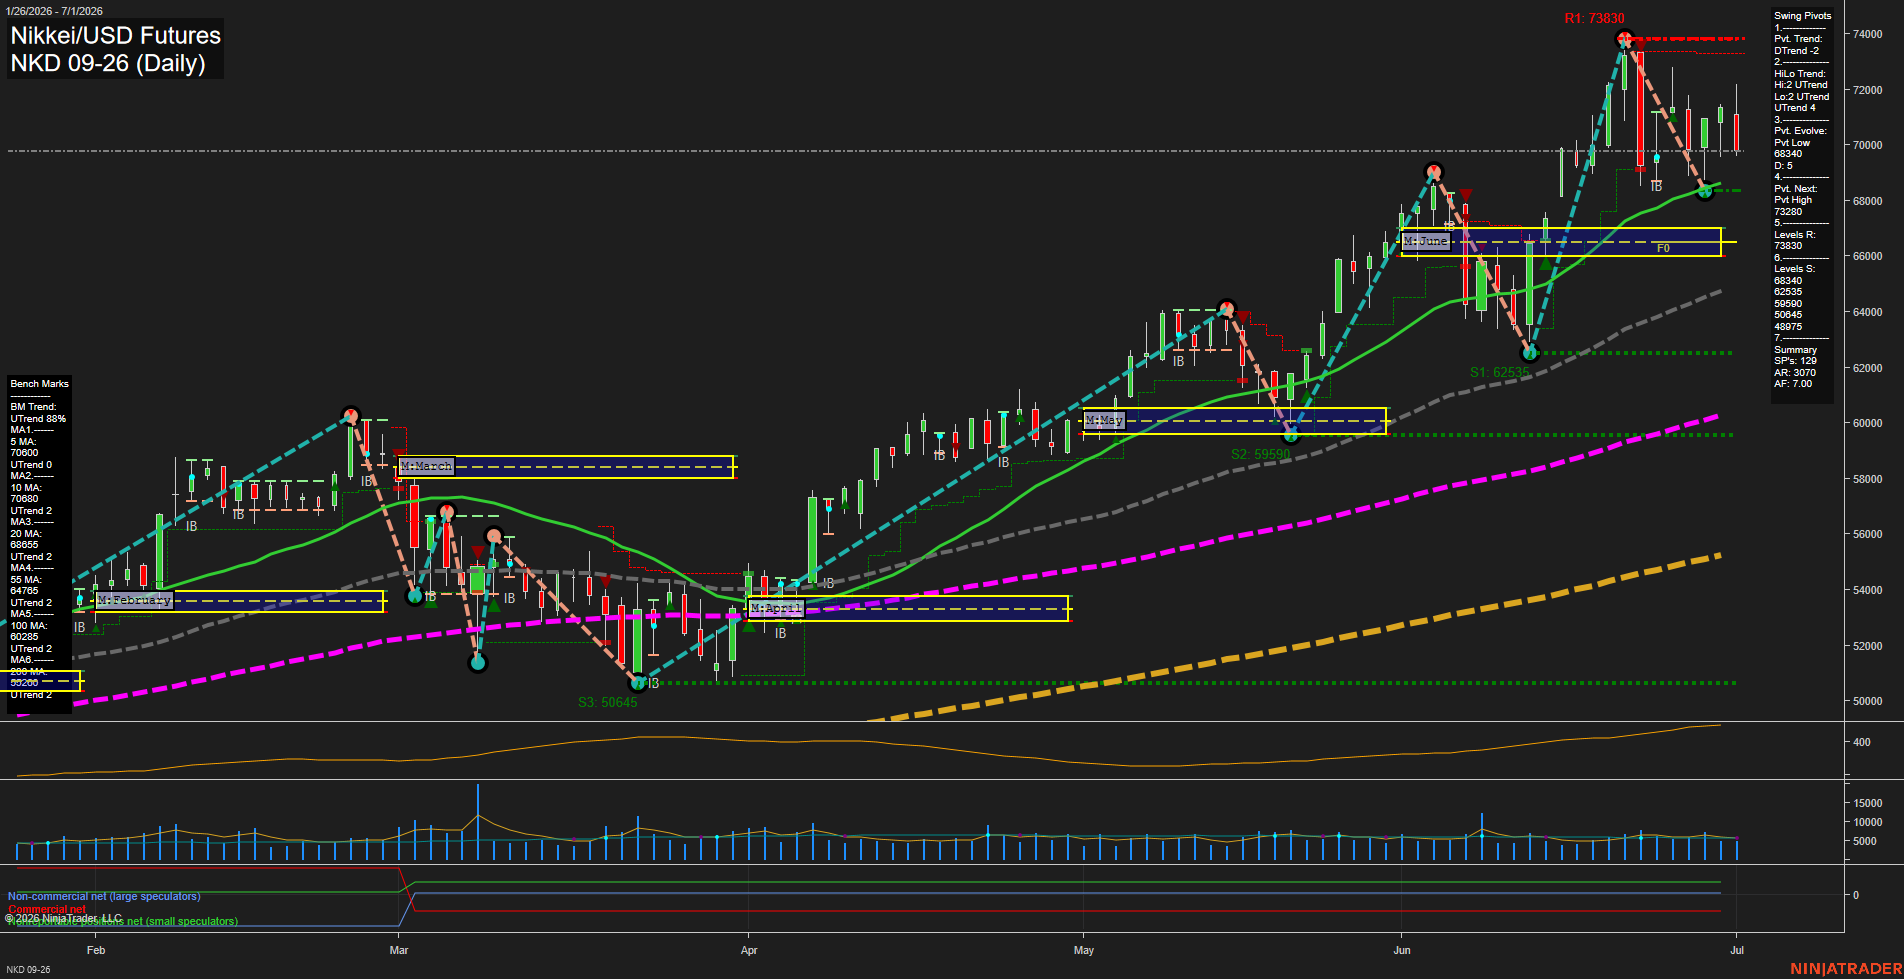The width and height of the screenshot is (1904, 979).
Task: Click the Apr label on time axis
Action: point(749,950)
